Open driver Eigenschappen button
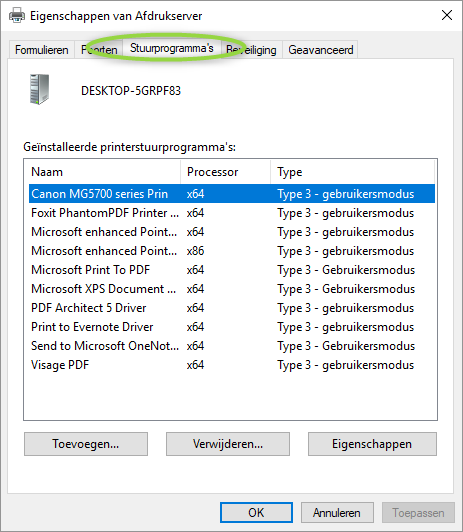463x532 pixels. 372,444
